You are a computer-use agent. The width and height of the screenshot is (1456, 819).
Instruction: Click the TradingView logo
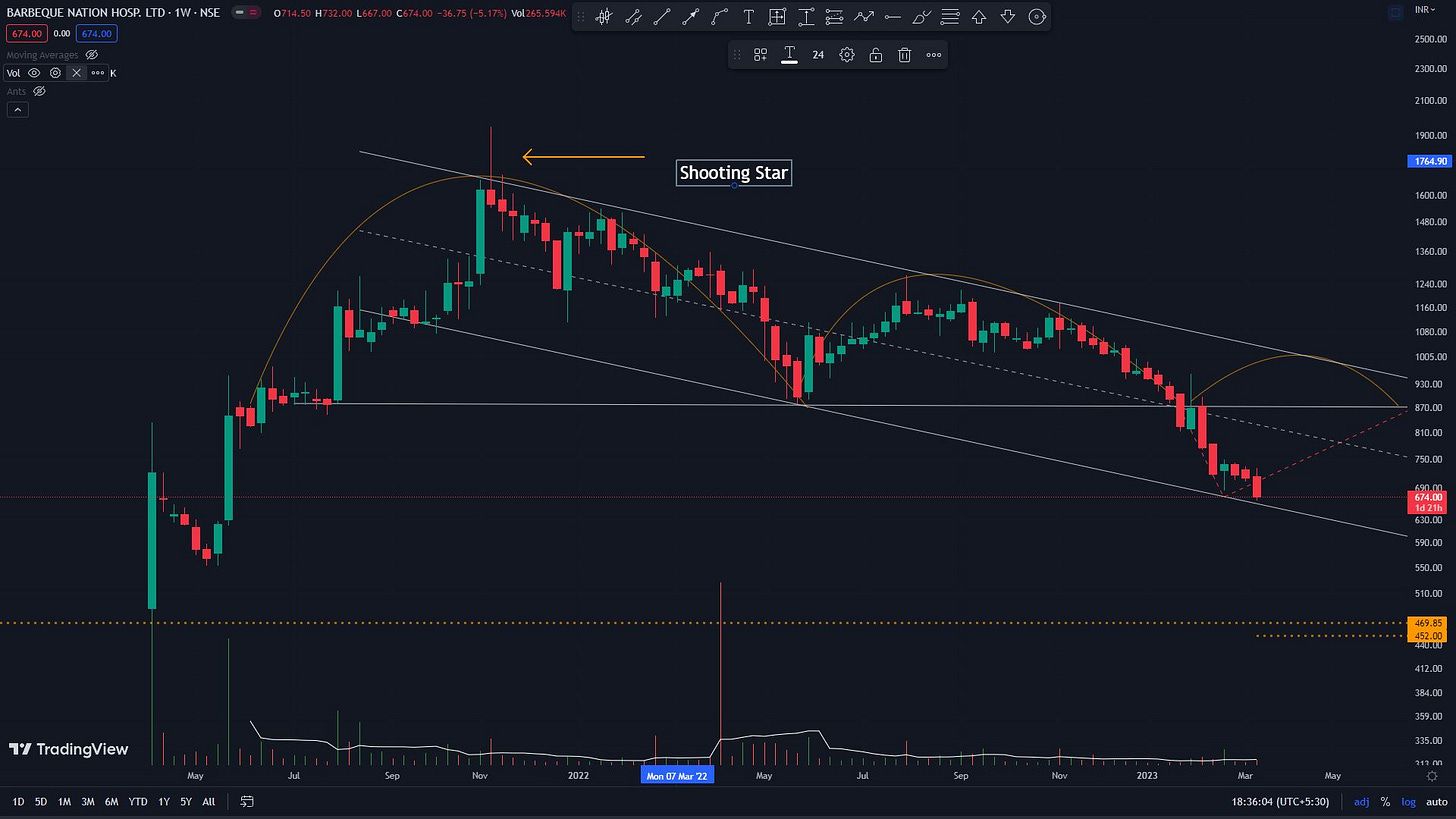tap(69, 749)
